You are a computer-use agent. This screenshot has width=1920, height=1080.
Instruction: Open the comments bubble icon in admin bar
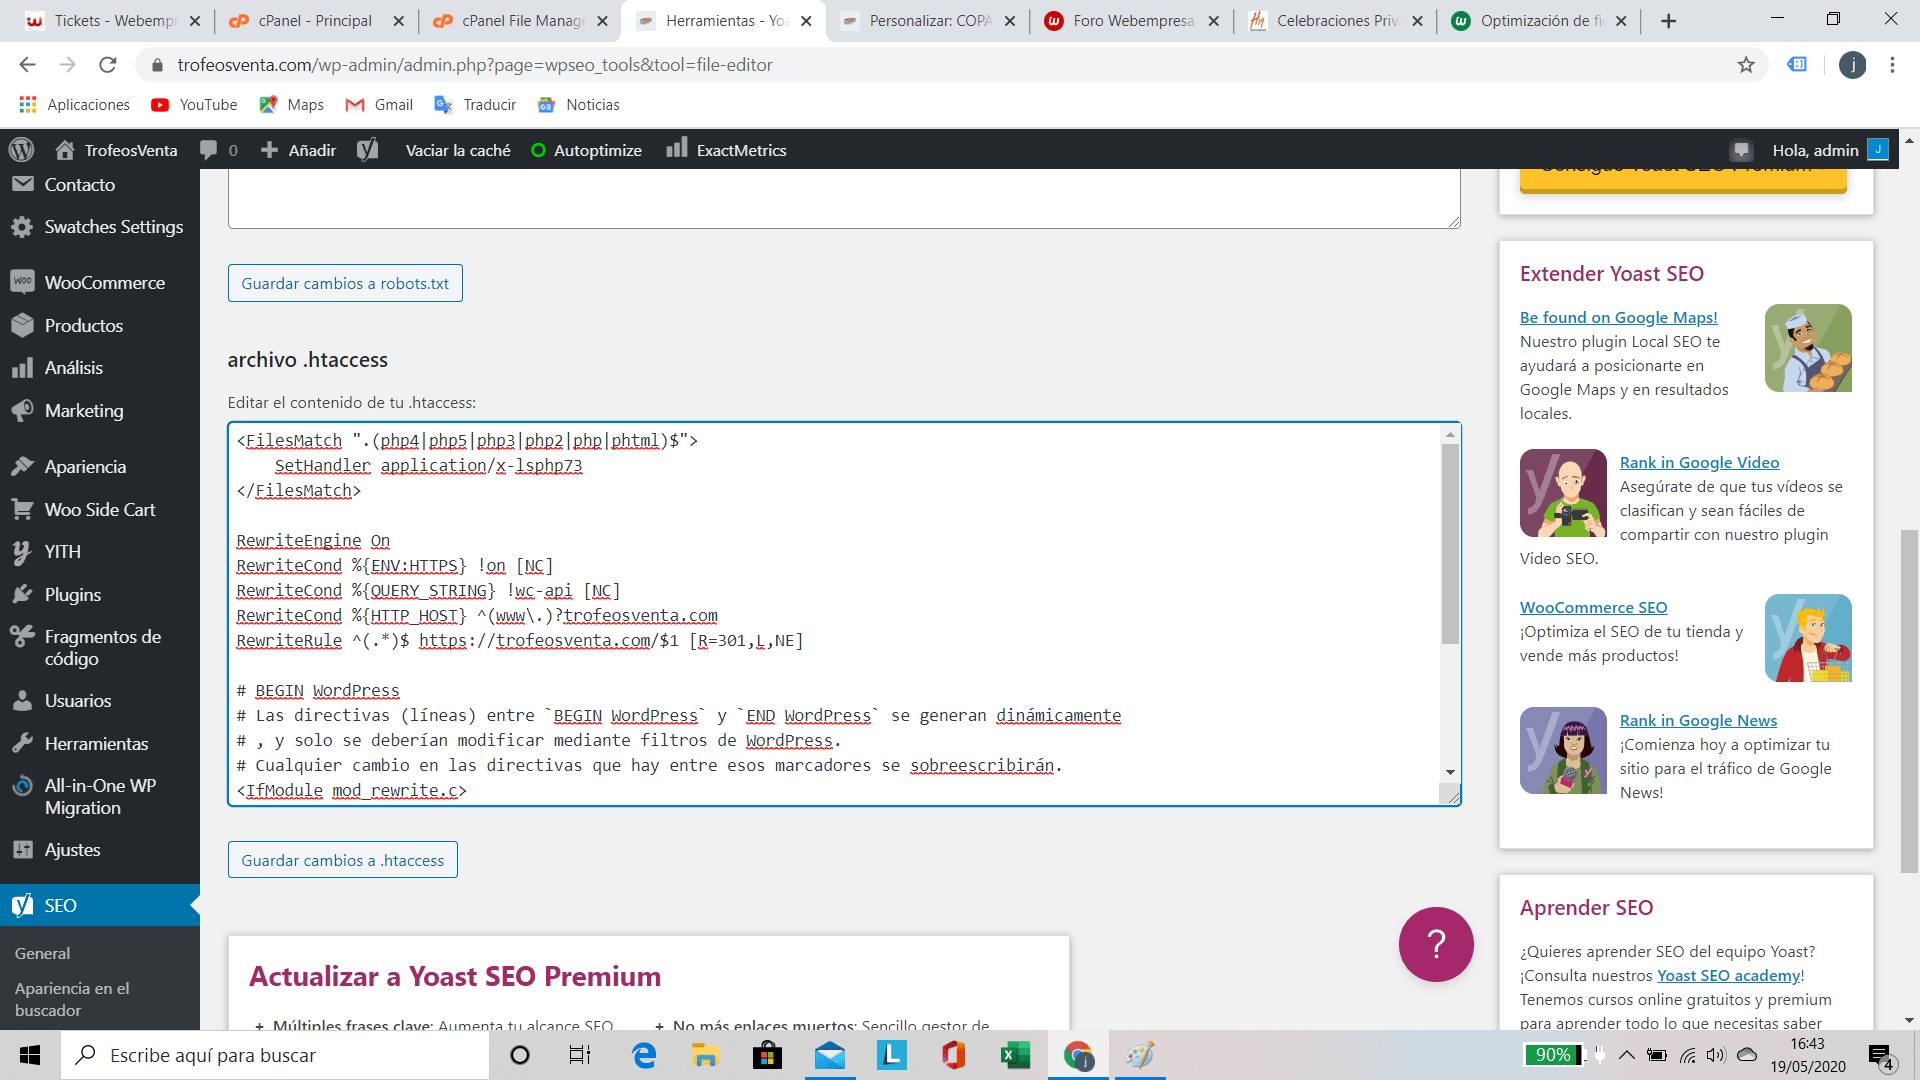(208, 150)
